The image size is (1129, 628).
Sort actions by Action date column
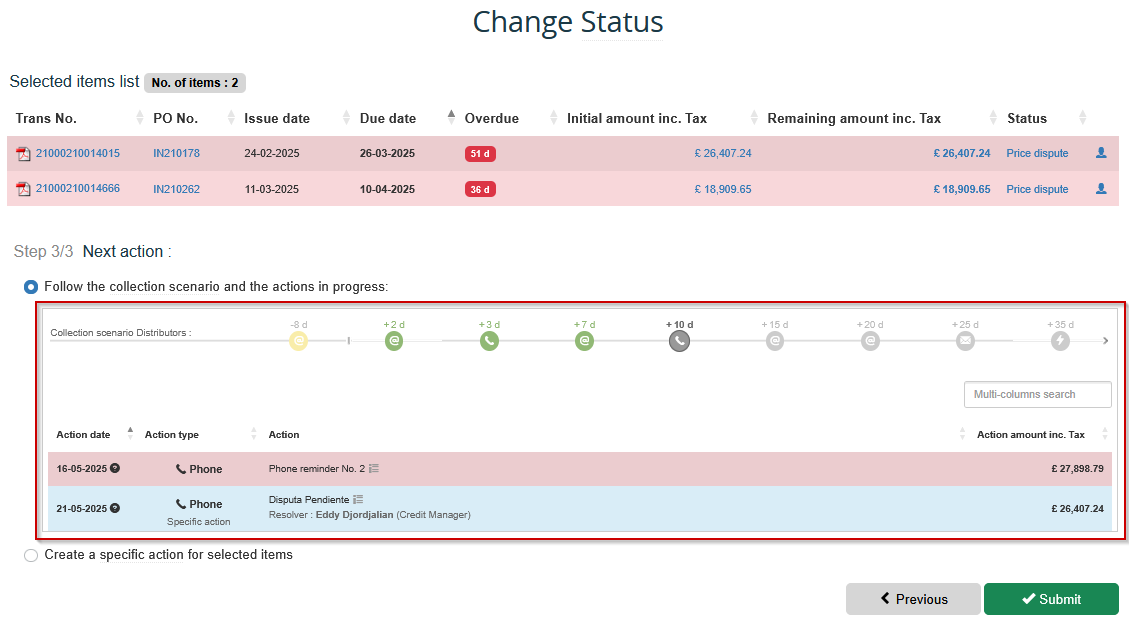pos(83,435)
